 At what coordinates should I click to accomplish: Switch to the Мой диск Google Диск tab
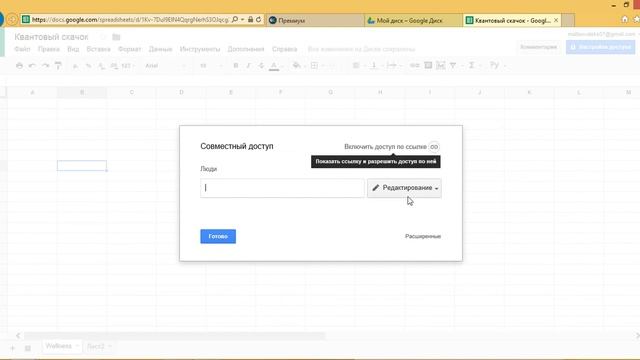[413, 20]
